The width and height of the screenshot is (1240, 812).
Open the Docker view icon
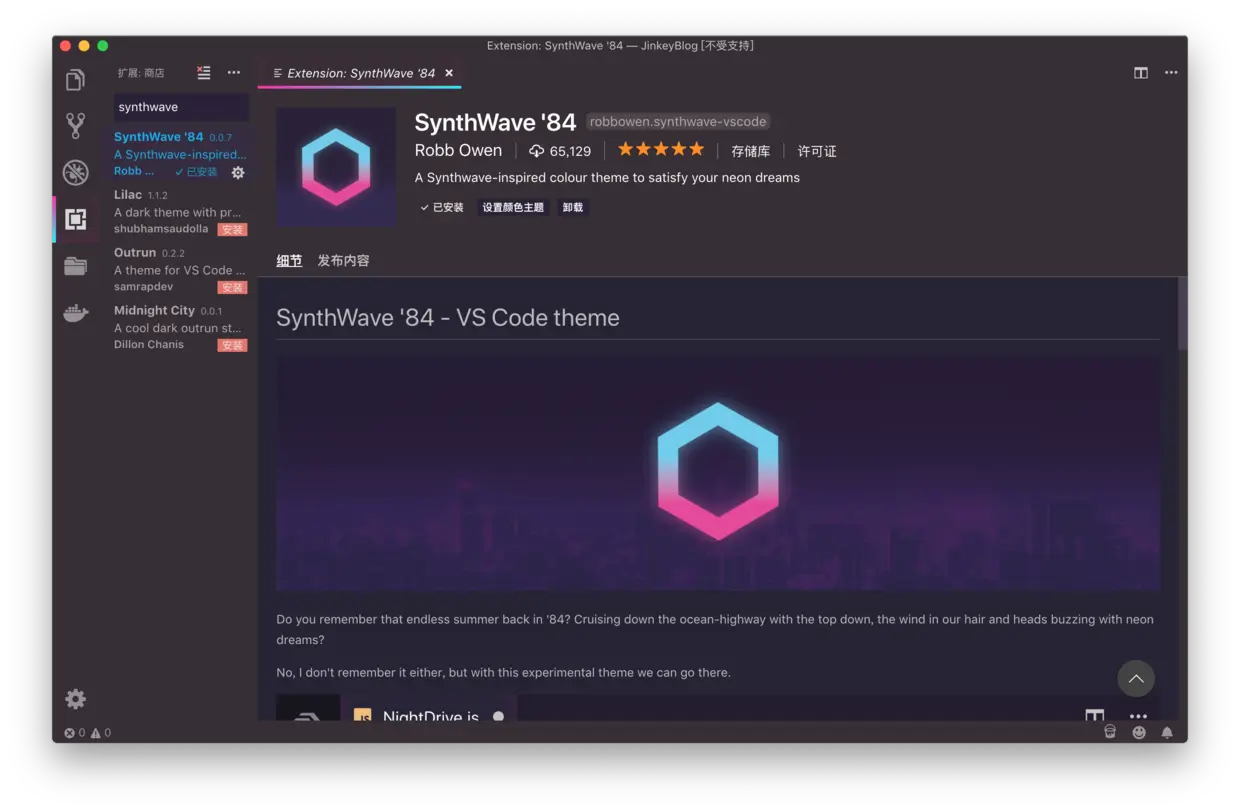coord(76,313)
